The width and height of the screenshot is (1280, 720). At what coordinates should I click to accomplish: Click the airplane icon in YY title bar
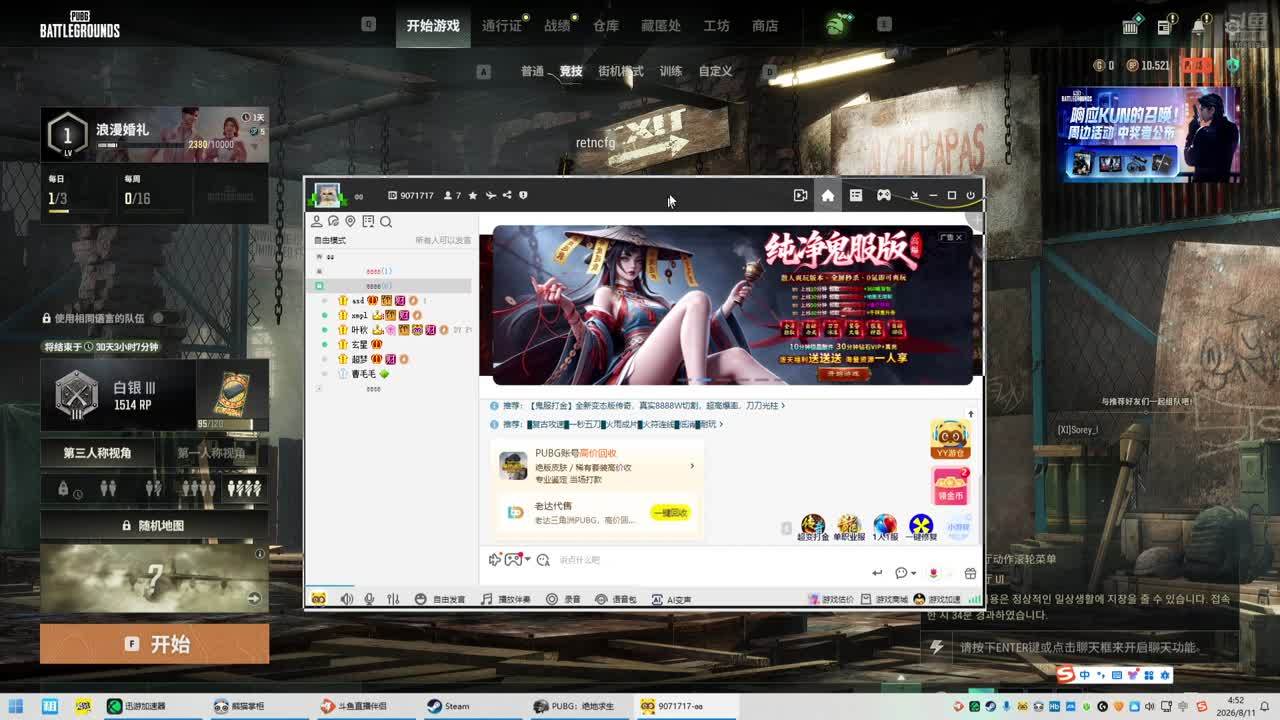(490, 195)
